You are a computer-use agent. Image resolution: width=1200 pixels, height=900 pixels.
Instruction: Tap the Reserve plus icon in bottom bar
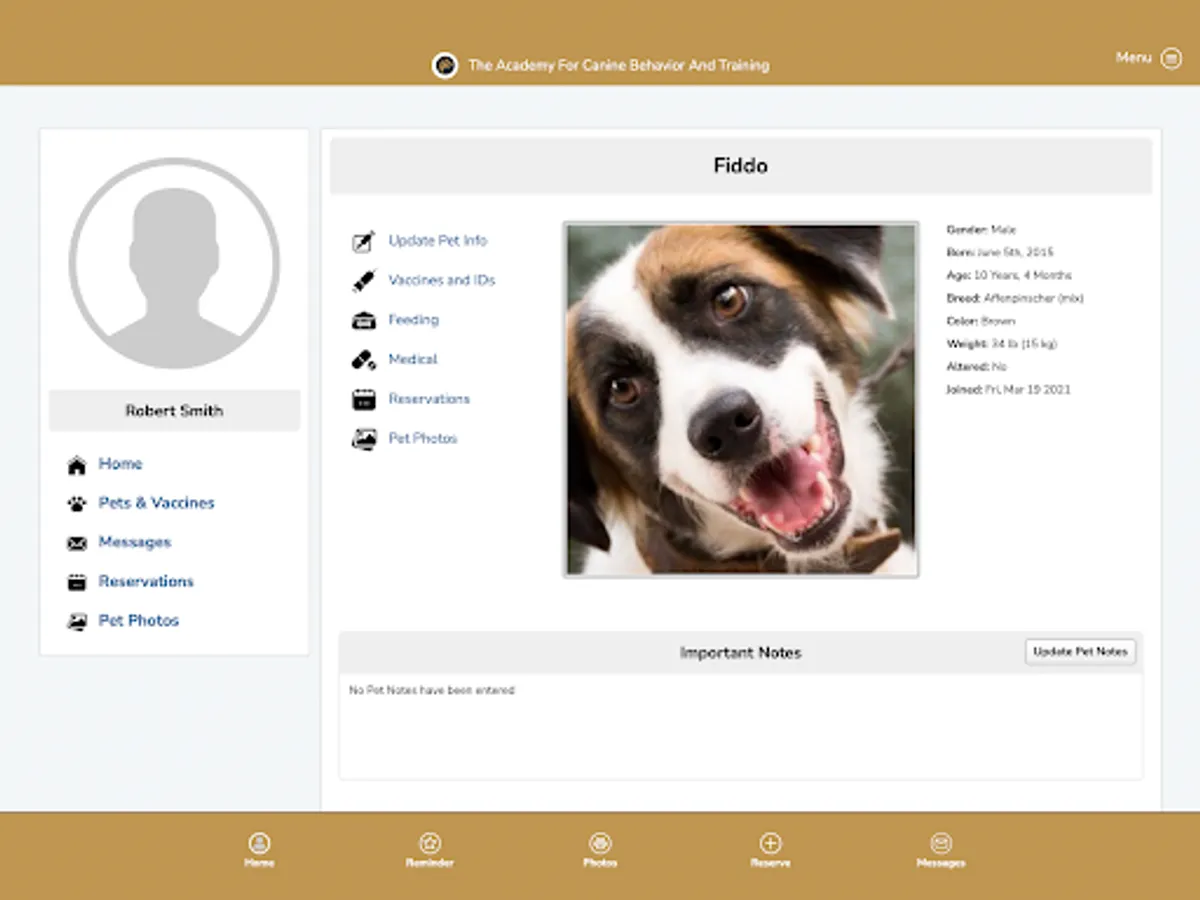click(x=770, y=843)
